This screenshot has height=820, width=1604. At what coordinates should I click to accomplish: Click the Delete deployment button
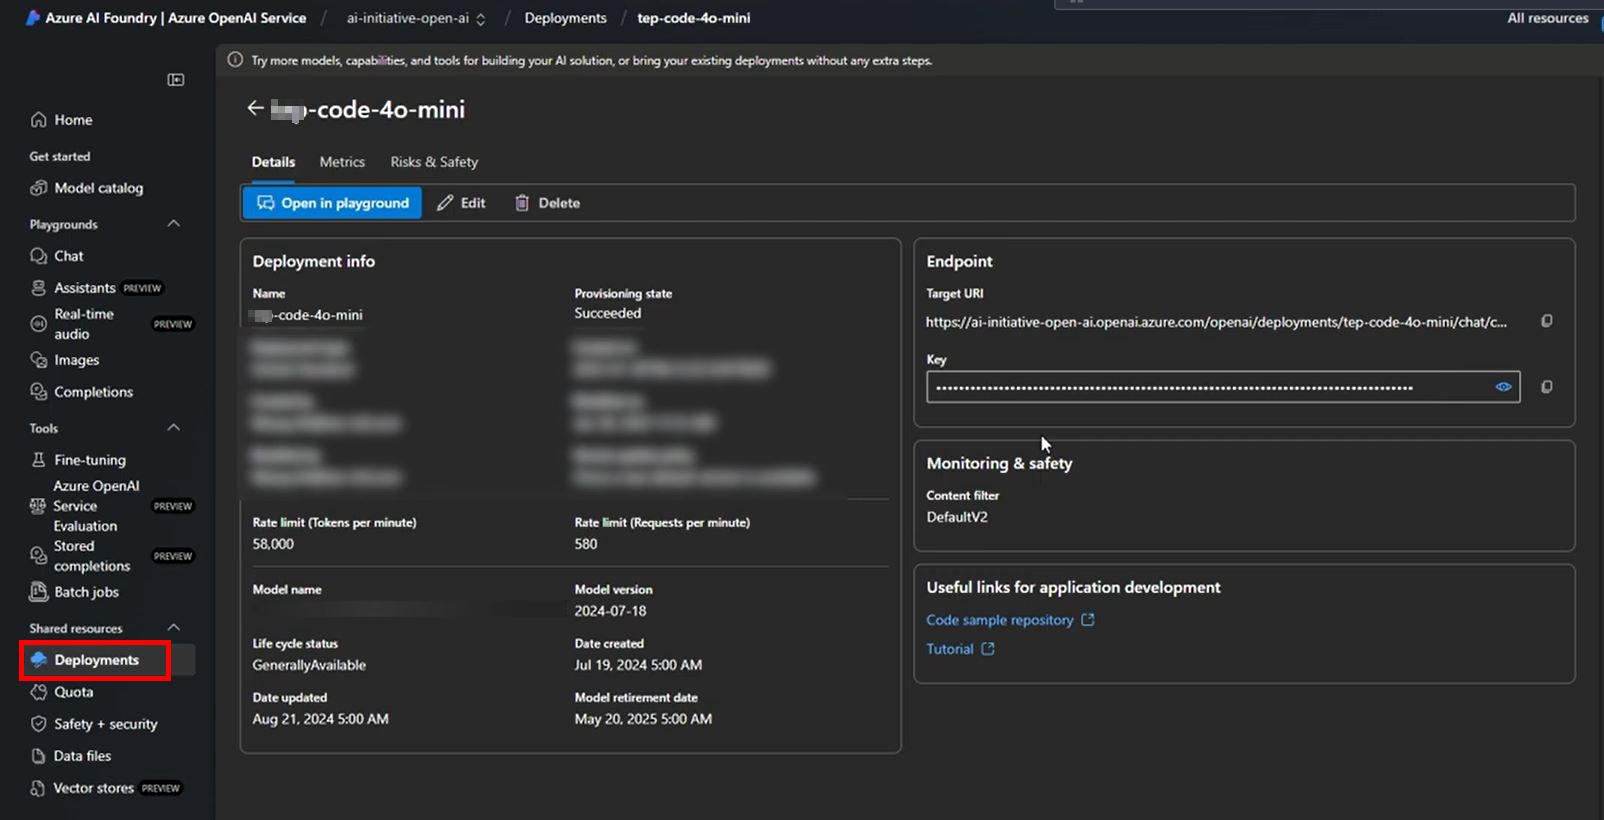pos(547,203)
